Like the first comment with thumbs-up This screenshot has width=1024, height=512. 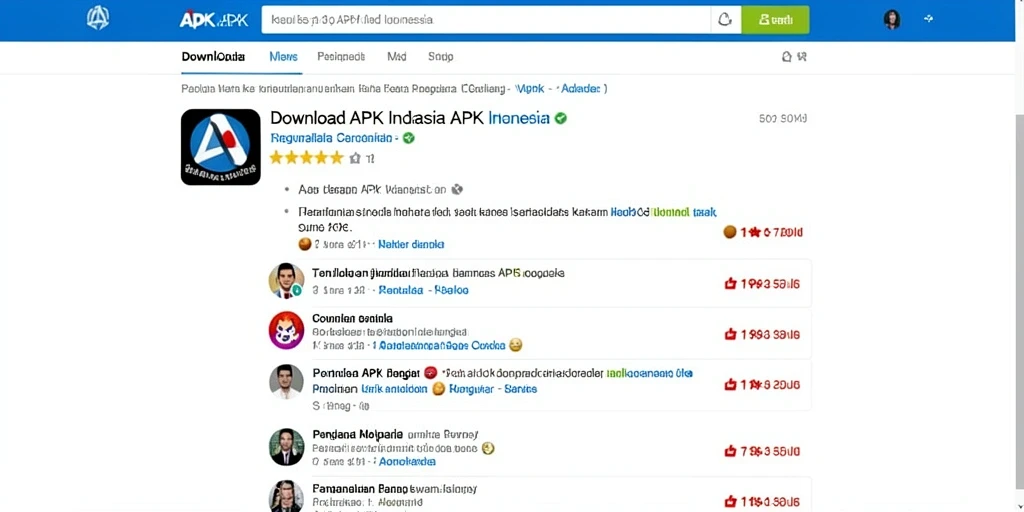pos(730,283)
